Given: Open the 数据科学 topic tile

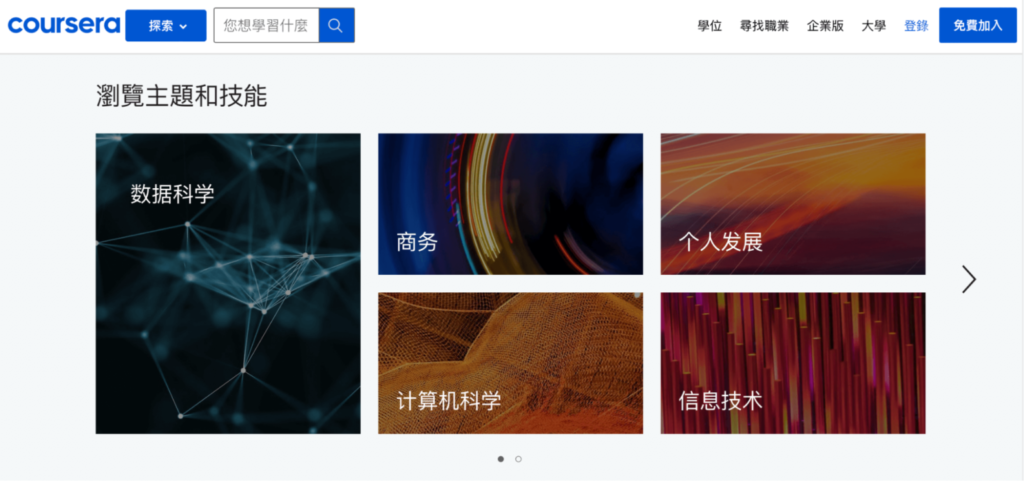Looking at the screenshot, I should [x=228, y=283].
